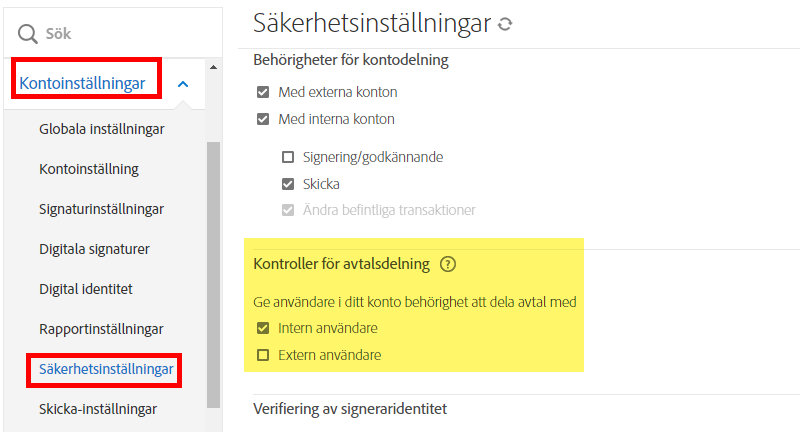The image size is (800, 432).
Task: Open Digital identitet settings
Action: pos(86,289)
